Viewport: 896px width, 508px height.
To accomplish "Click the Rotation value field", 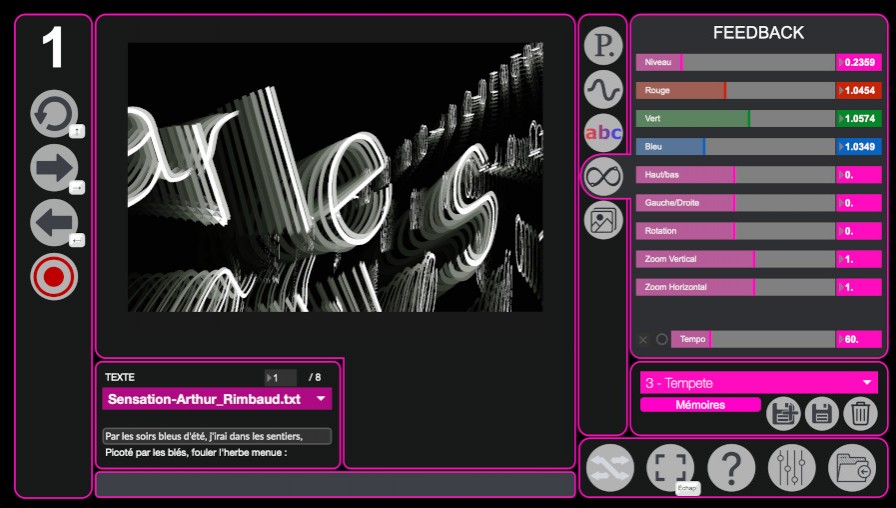I will coord(859,231).
